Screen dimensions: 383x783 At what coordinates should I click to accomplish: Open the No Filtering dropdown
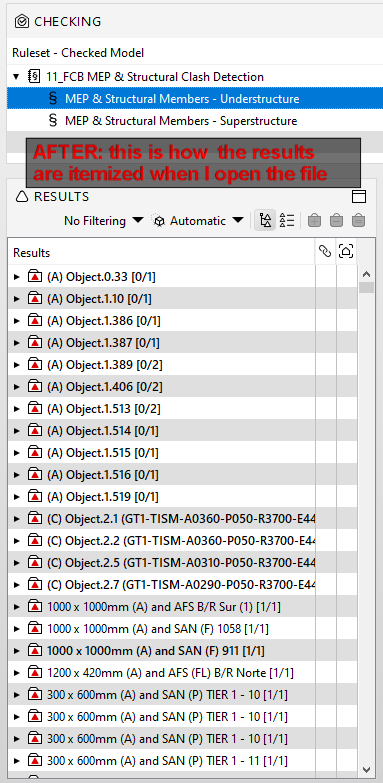pyautogui.click(x=103, y=221)
